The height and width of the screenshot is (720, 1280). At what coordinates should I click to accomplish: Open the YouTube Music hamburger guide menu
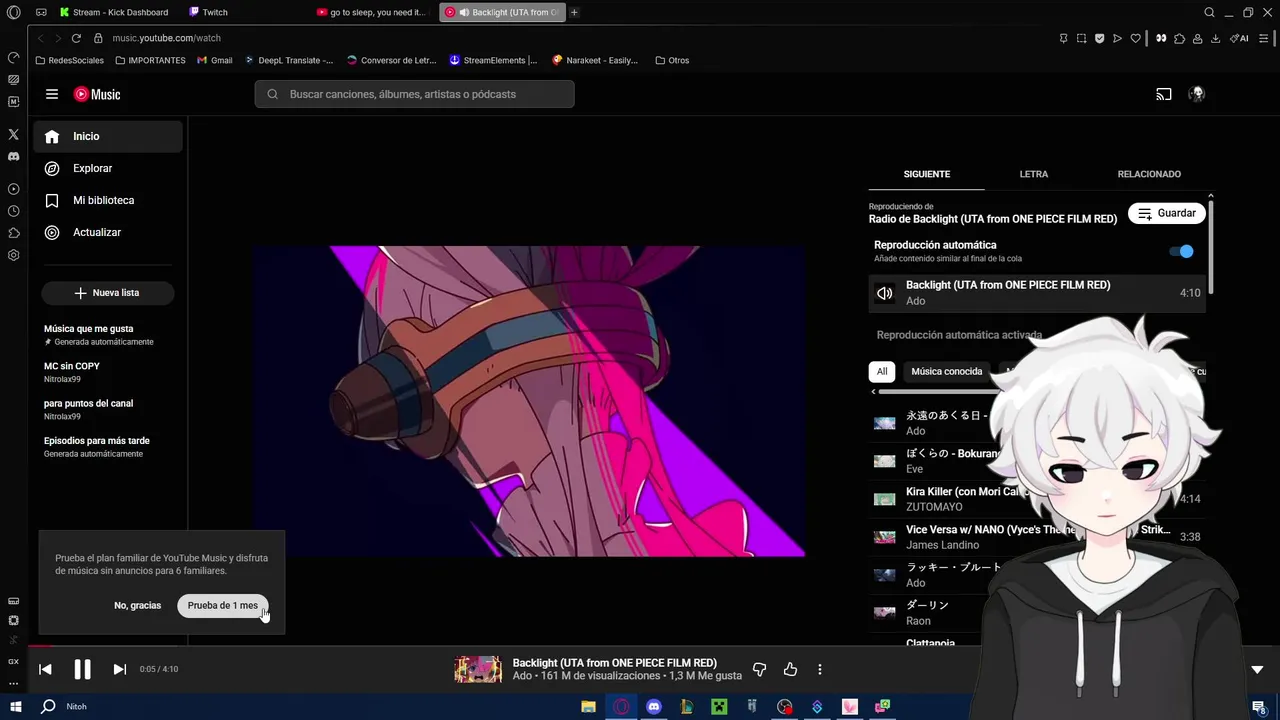click(x=52, y=94)
